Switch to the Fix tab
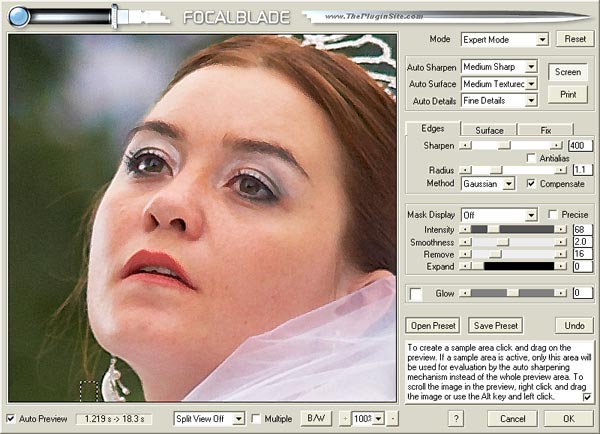Image resolution: width=600 pixels, height=434 pixels. click(x=546, y=130)
